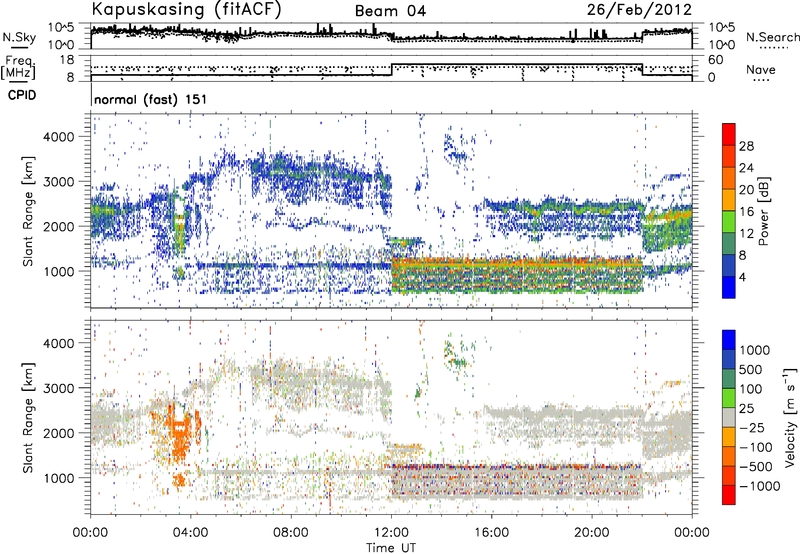This screenshot has width=800, height=554.
Task: Click the 'Power [dB]' colorbar title
Action: 763,211
